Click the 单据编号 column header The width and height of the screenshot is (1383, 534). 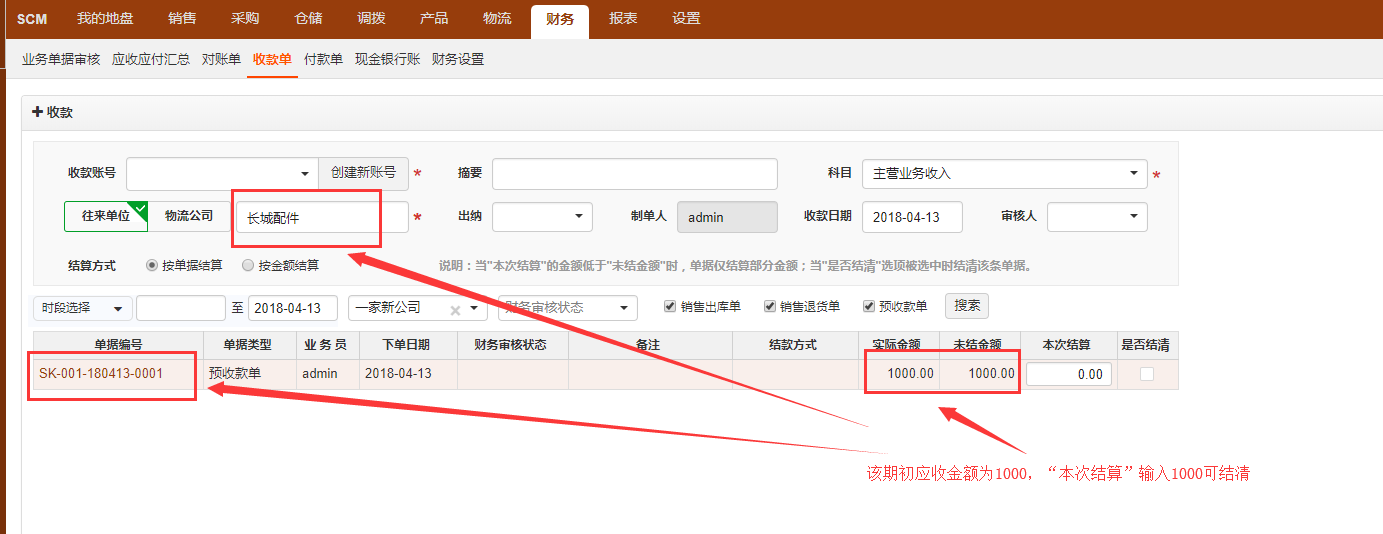pos(118,345)
